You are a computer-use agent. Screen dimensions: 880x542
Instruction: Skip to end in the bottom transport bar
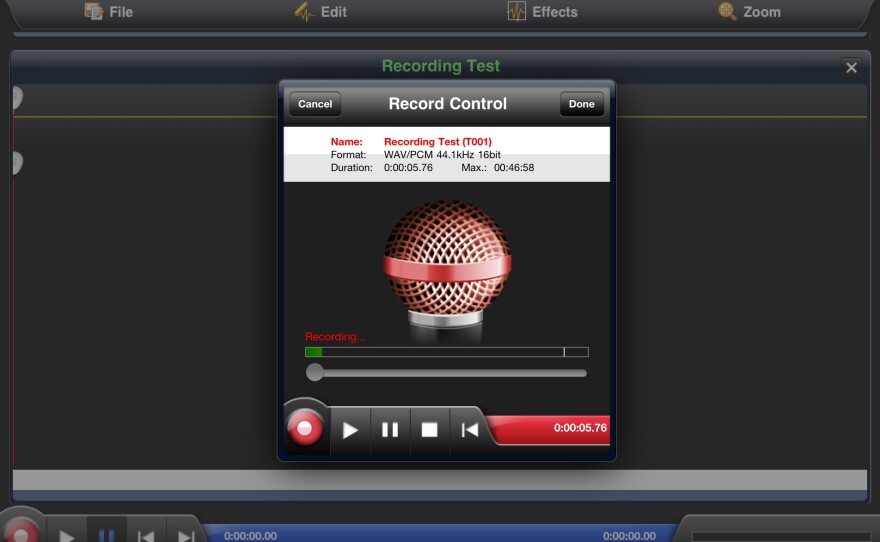click(185, 534)
